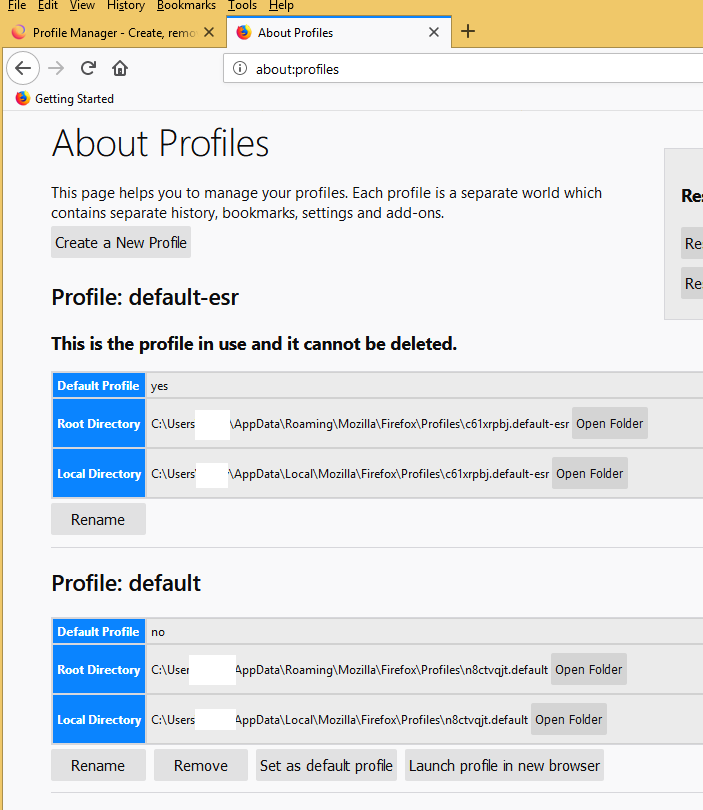Viewport: 703px width, 810px height.
Task: Open Root Directory folder for n8ctvqjt.default profile
Action: coord(588,669)
